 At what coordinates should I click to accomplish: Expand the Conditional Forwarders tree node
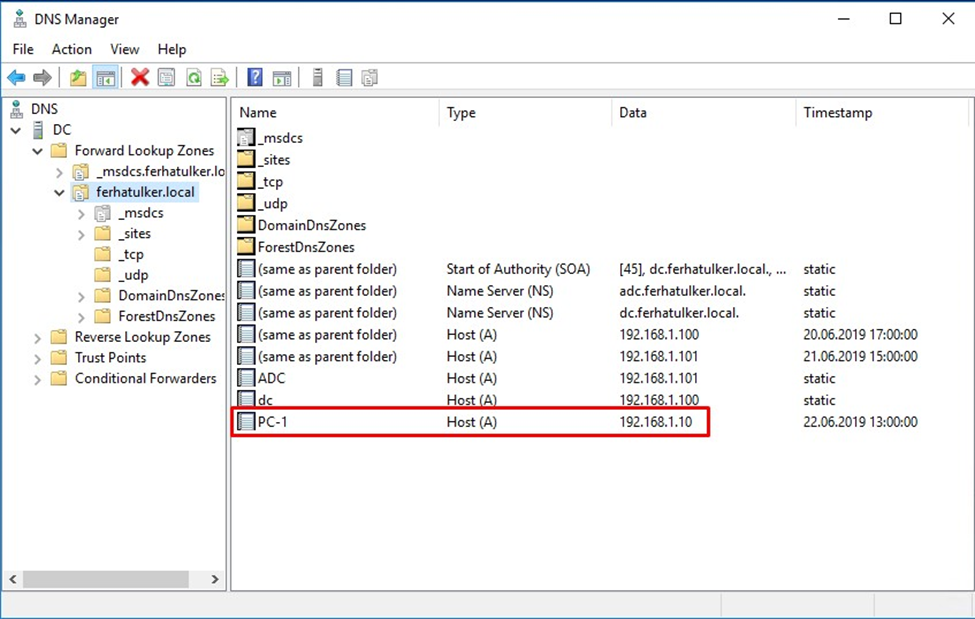pos(38,379)
